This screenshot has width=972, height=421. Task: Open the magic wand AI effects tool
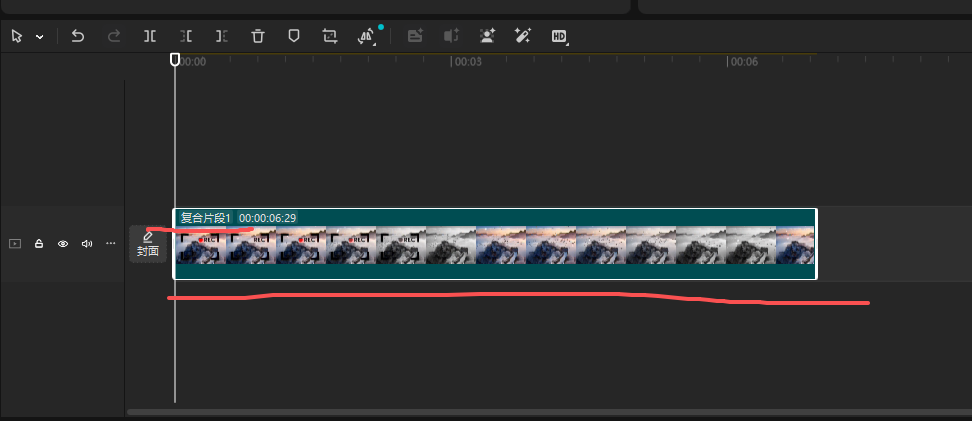pos(522,36)
